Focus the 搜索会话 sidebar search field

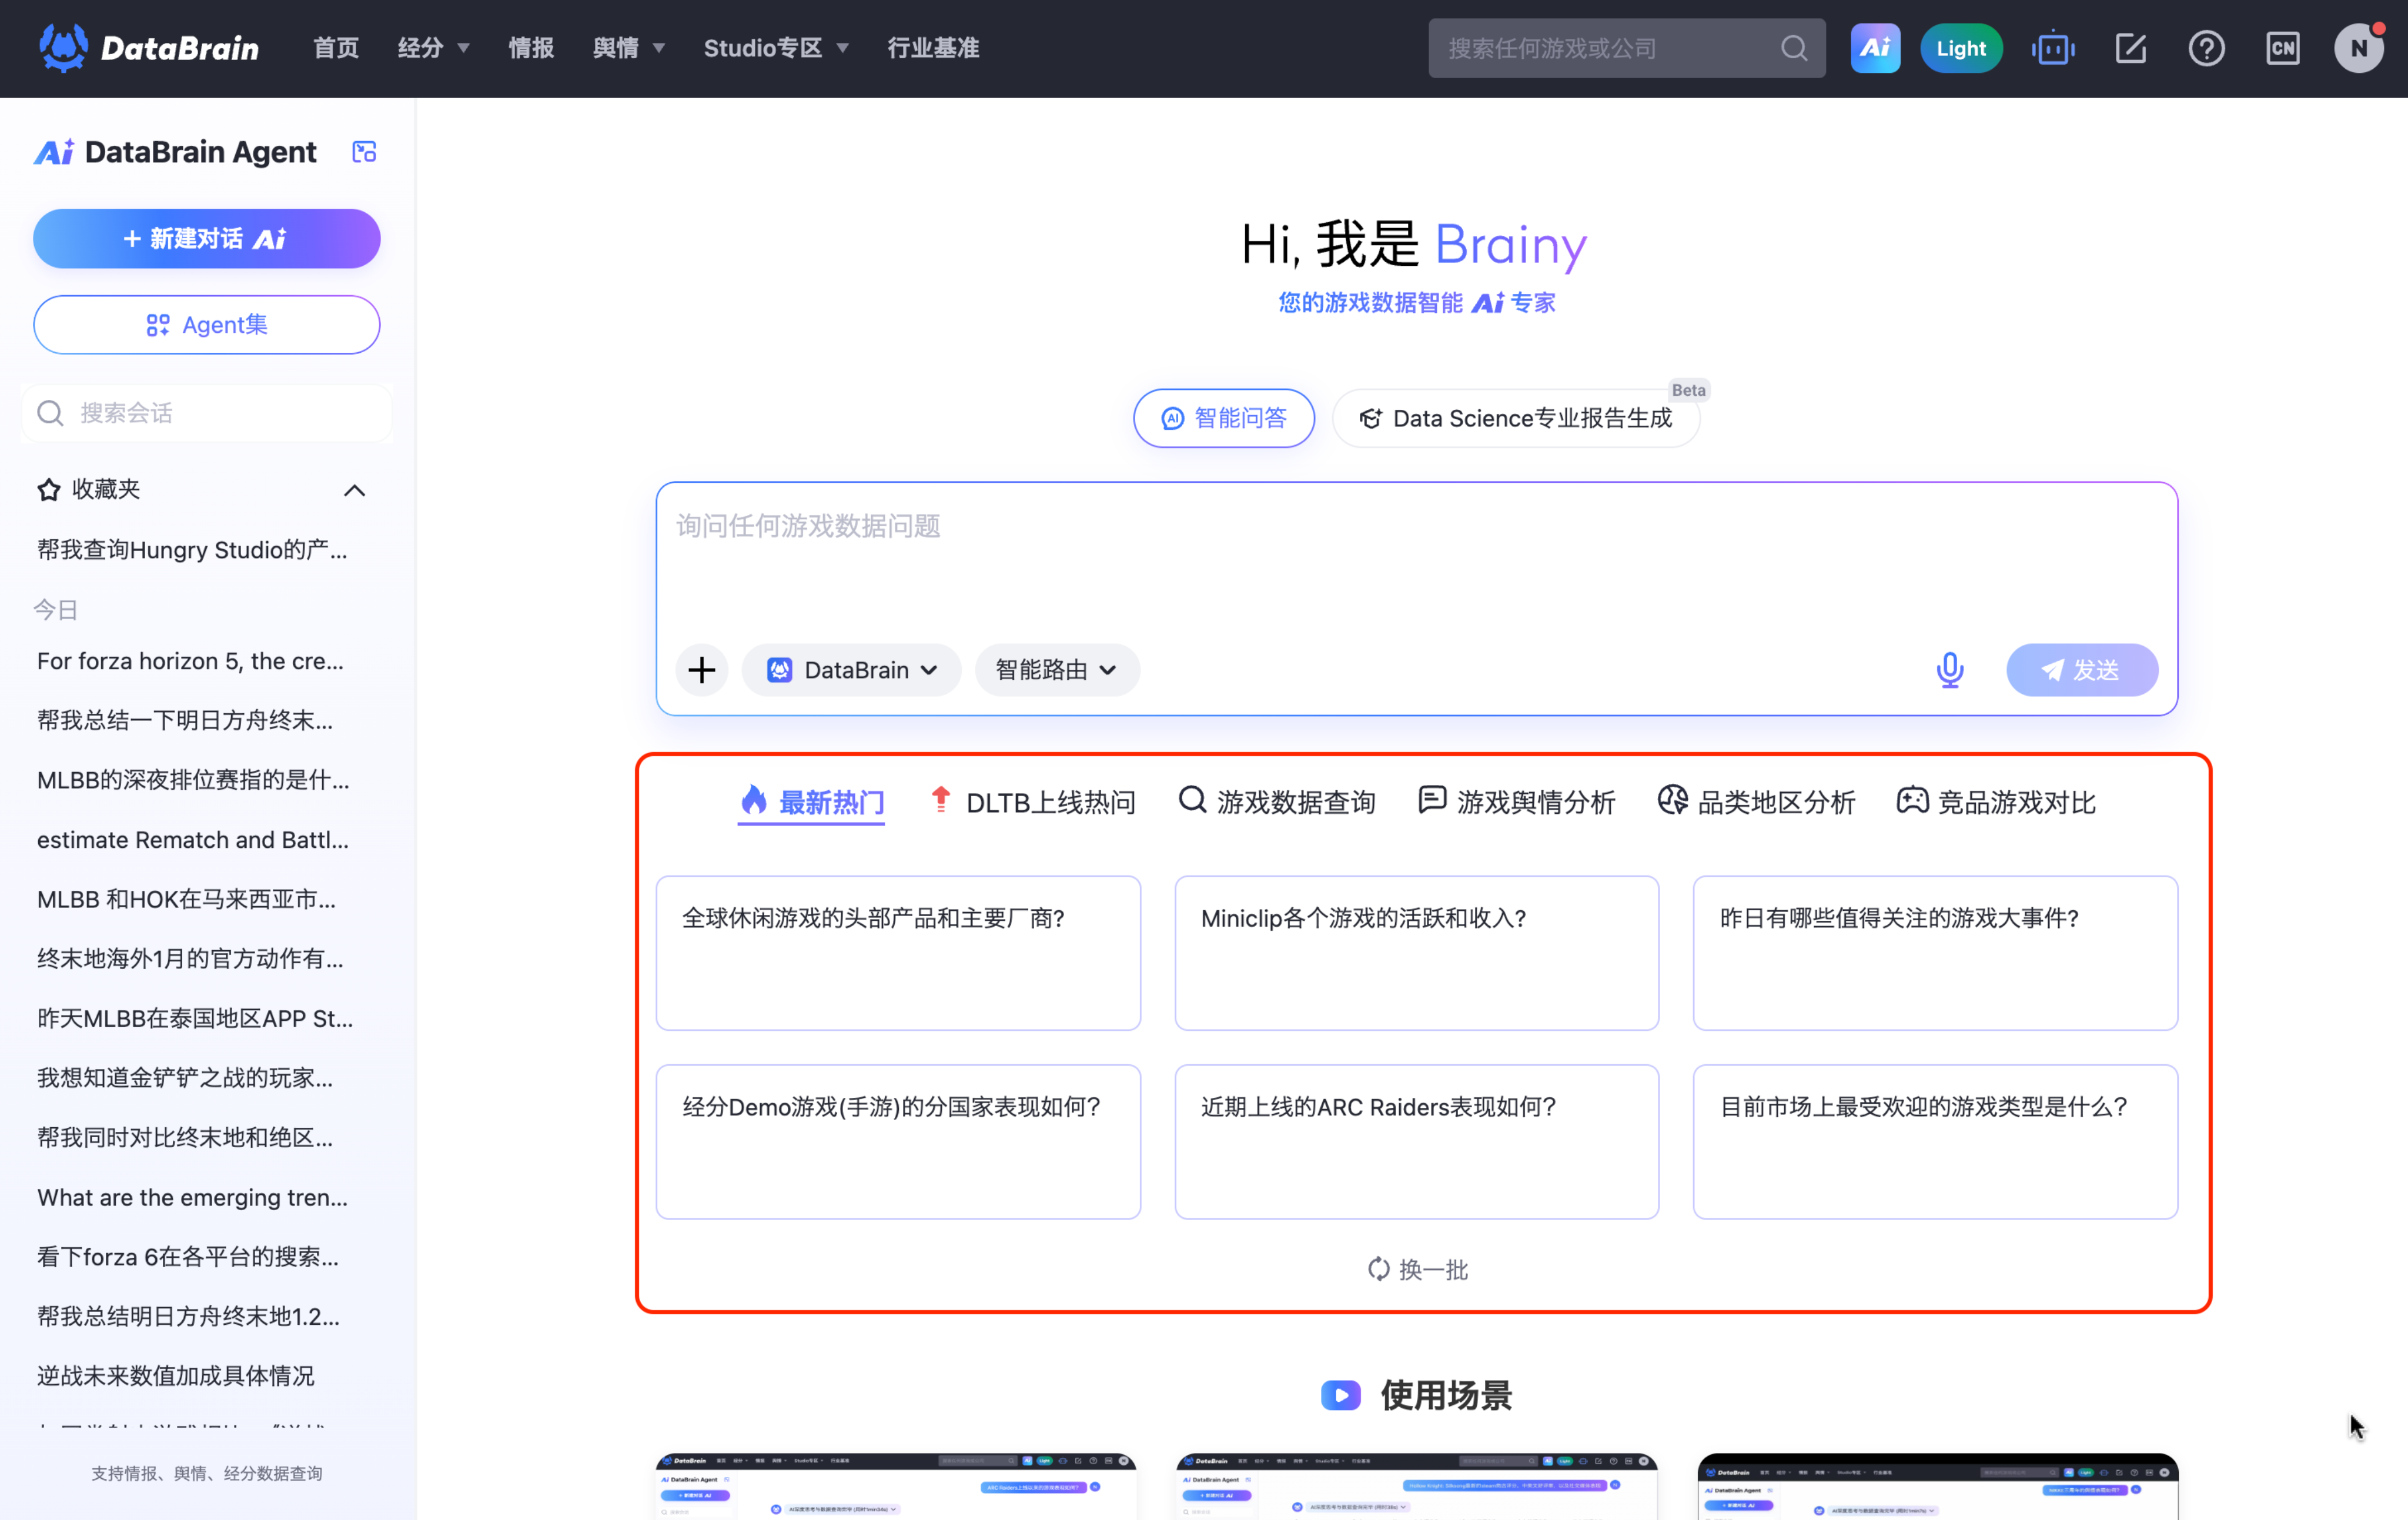point(206,413)
